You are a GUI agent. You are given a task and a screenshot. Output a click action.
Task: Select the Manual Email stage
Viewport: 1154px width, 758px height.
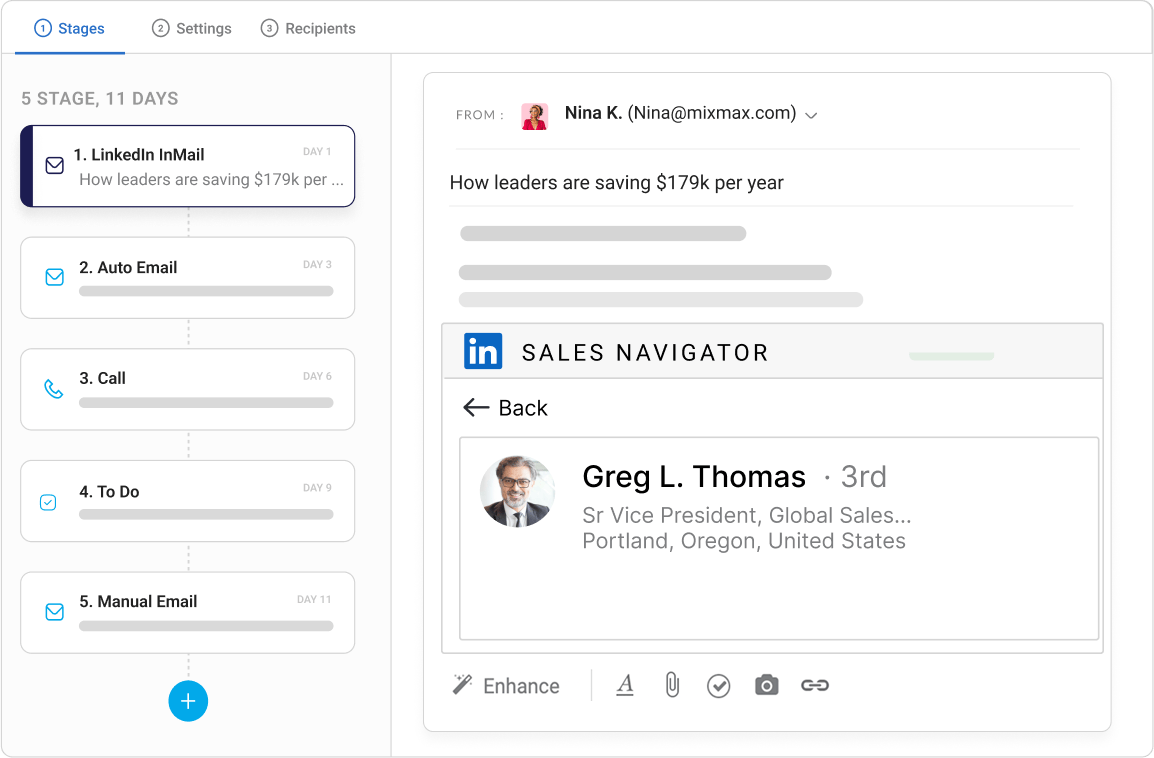(x=188, y=612)
